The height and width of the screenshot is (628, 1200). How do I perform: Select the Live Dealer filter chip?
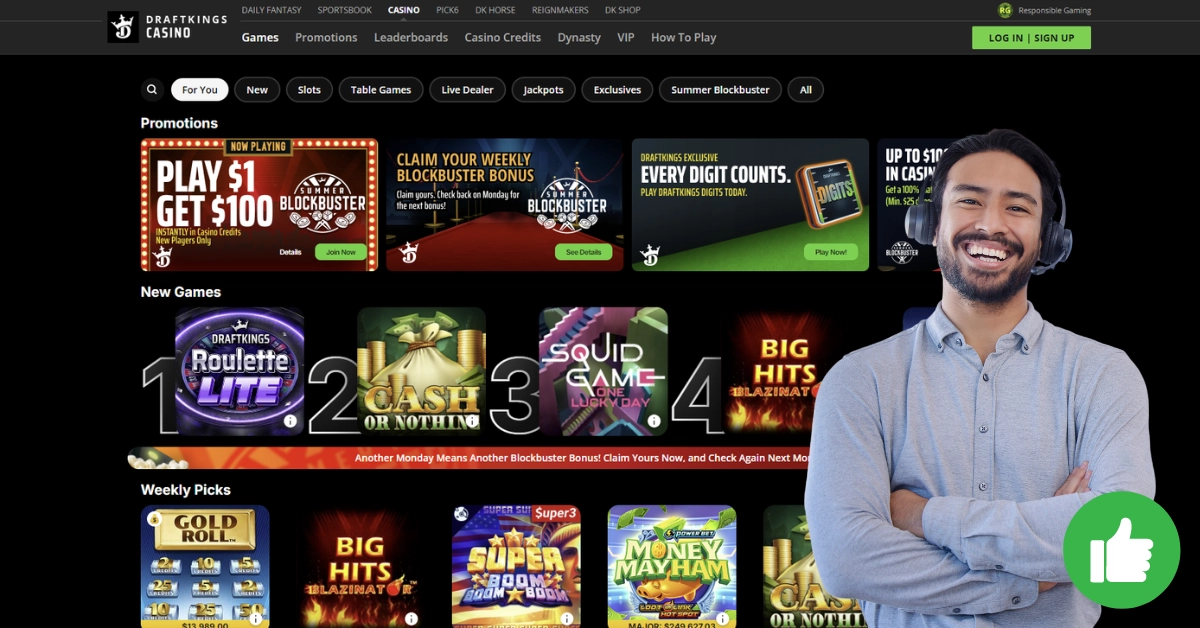click(x=468, y=90)
